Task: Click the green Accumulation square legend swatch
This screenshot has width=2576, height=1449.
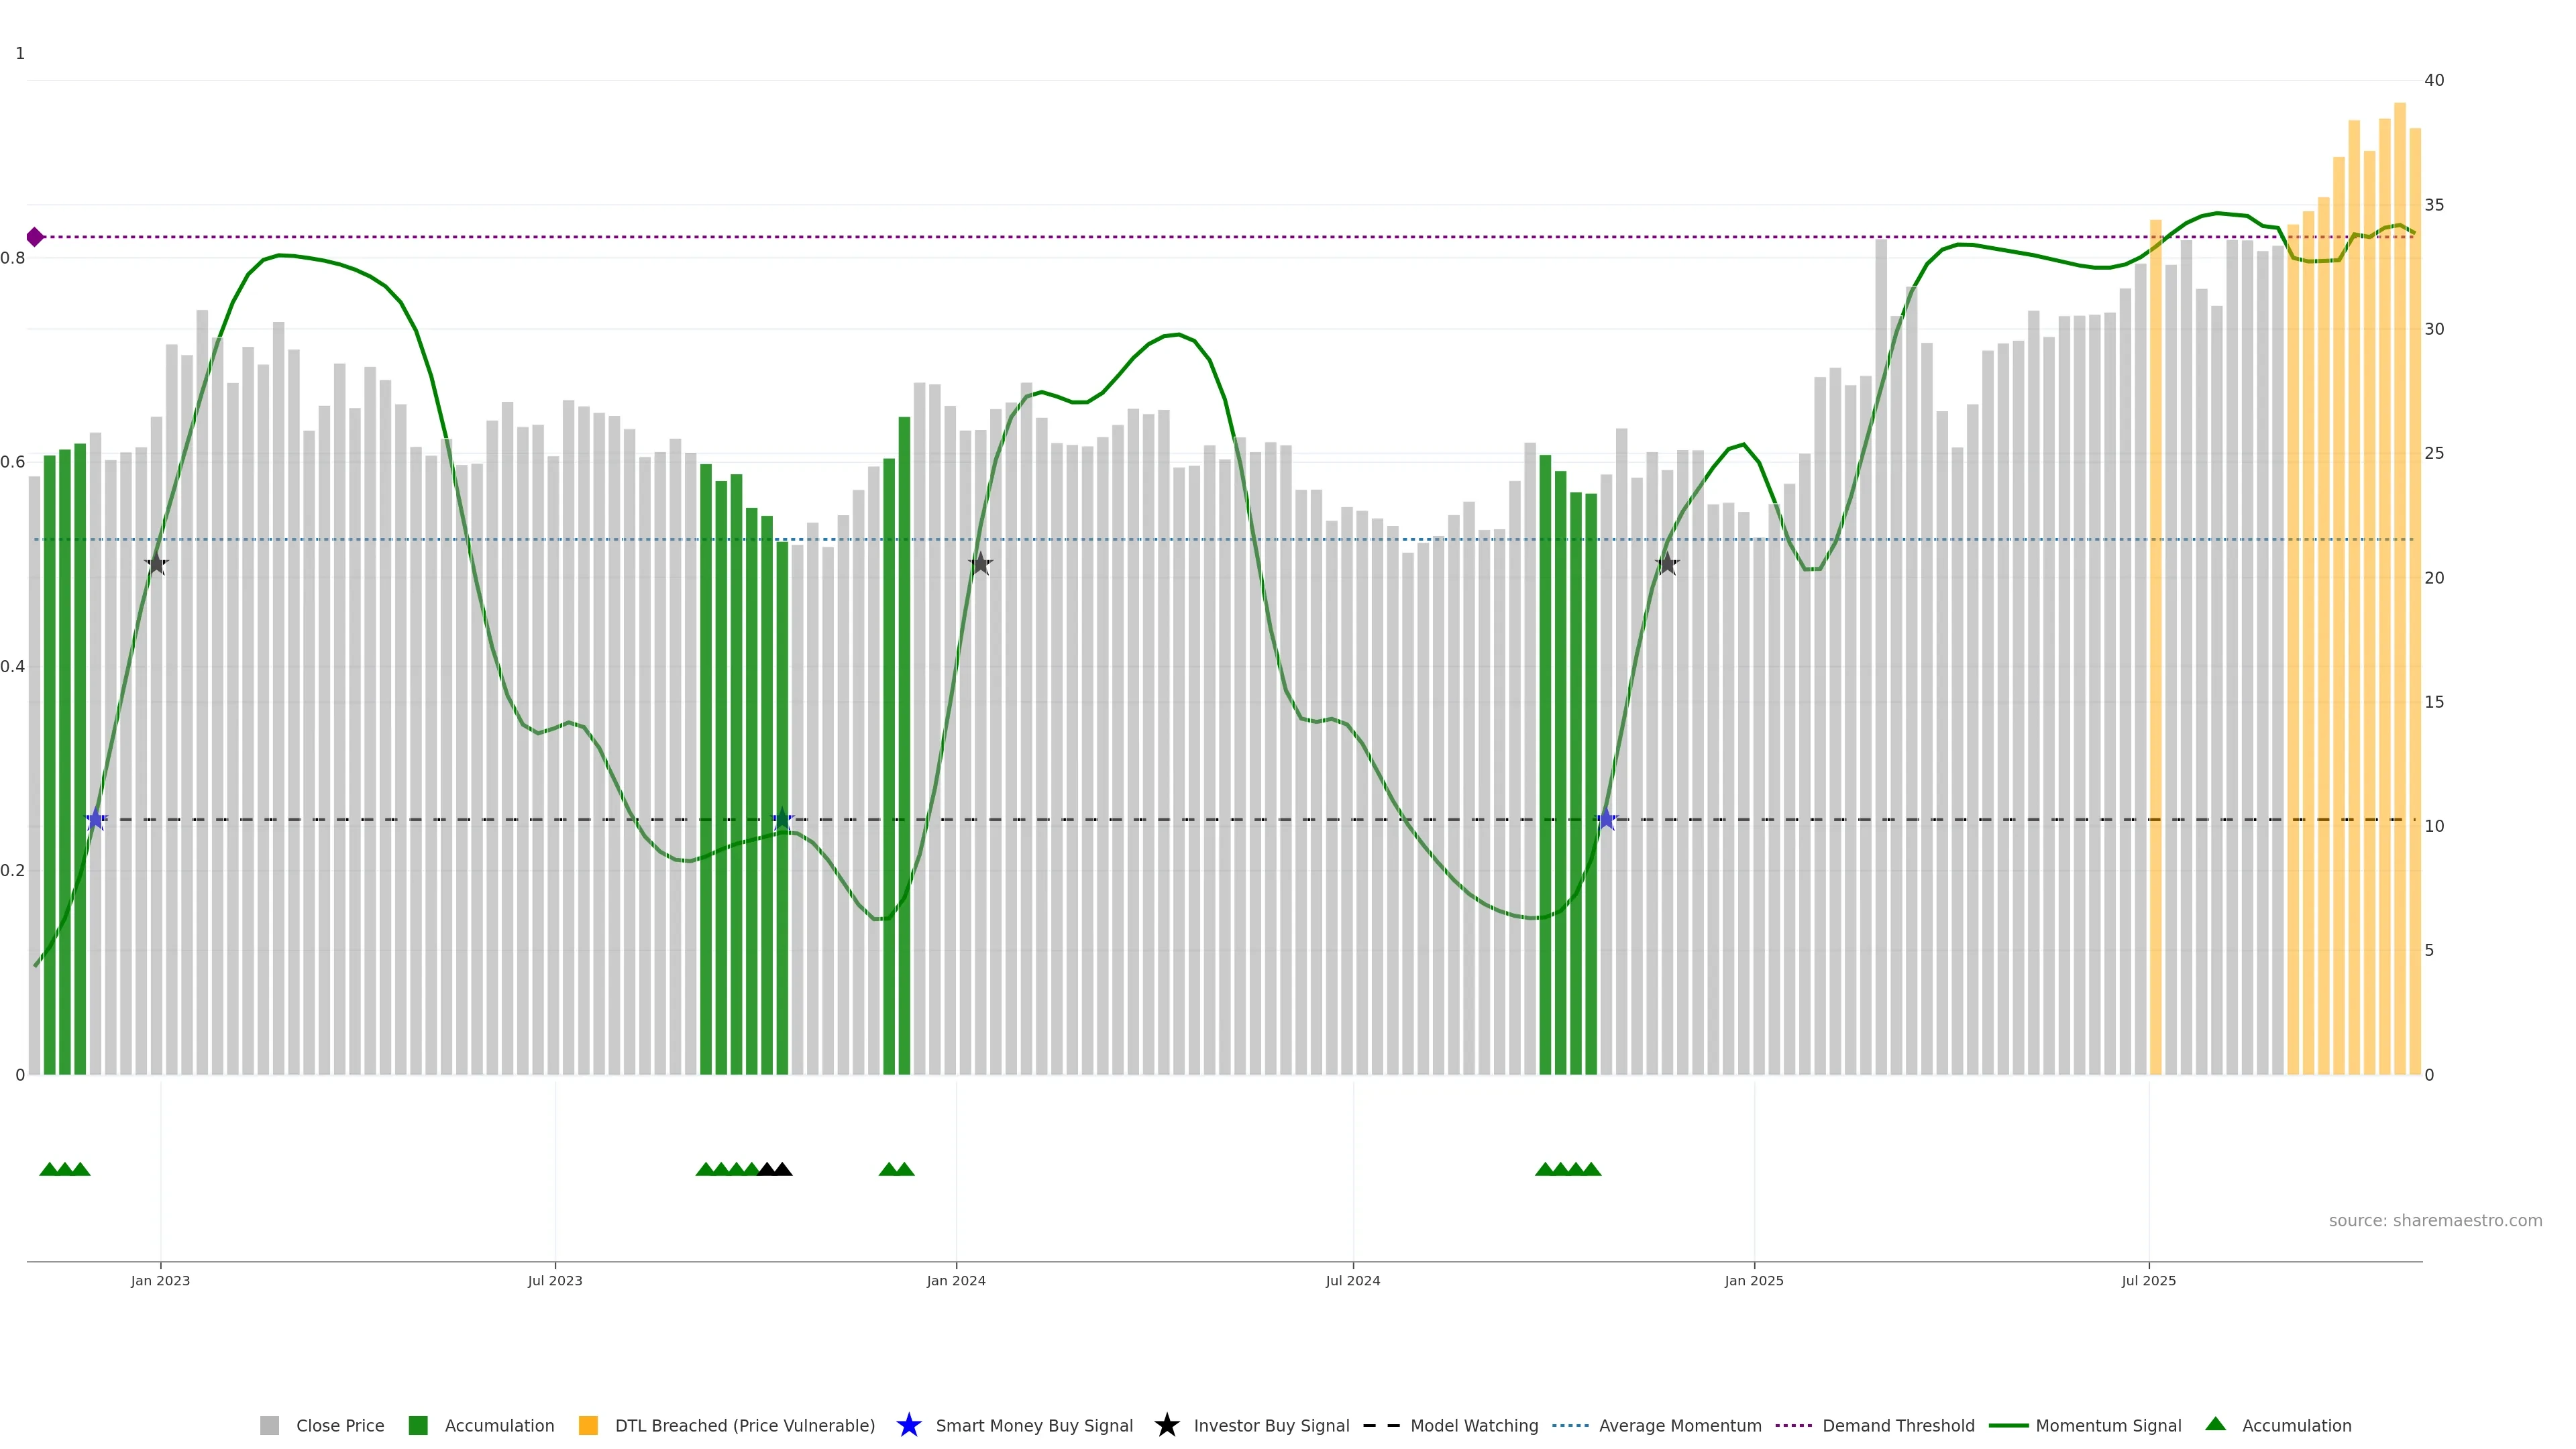Action: [418, 1426]
